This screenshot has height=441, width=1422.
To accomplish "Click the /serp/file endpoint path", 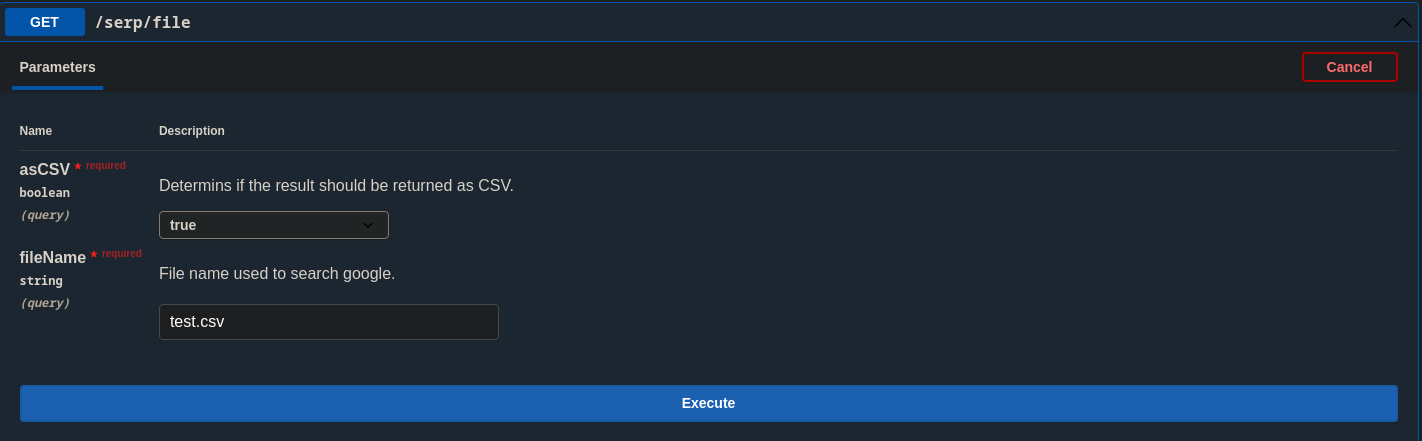I will [x=143, y=22].
